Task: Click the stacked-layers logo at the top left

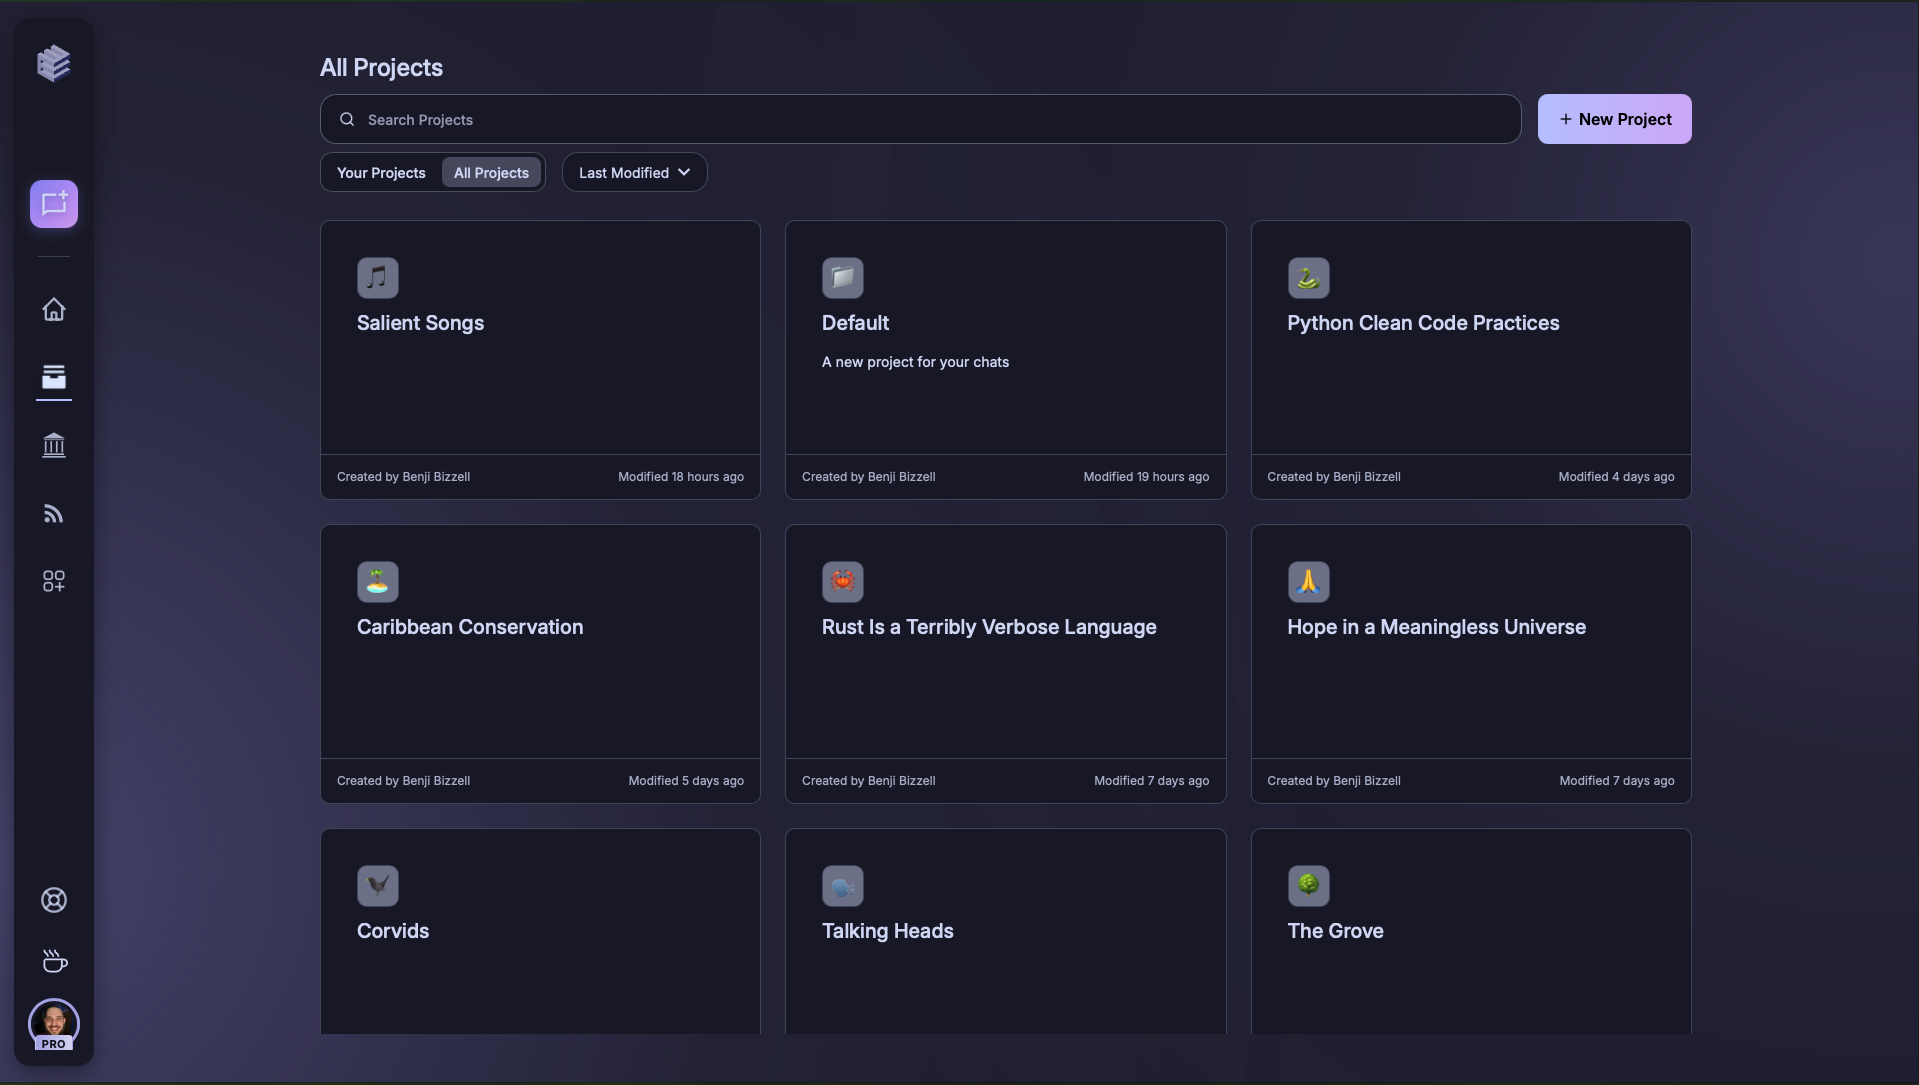Action: pos(53,62)
